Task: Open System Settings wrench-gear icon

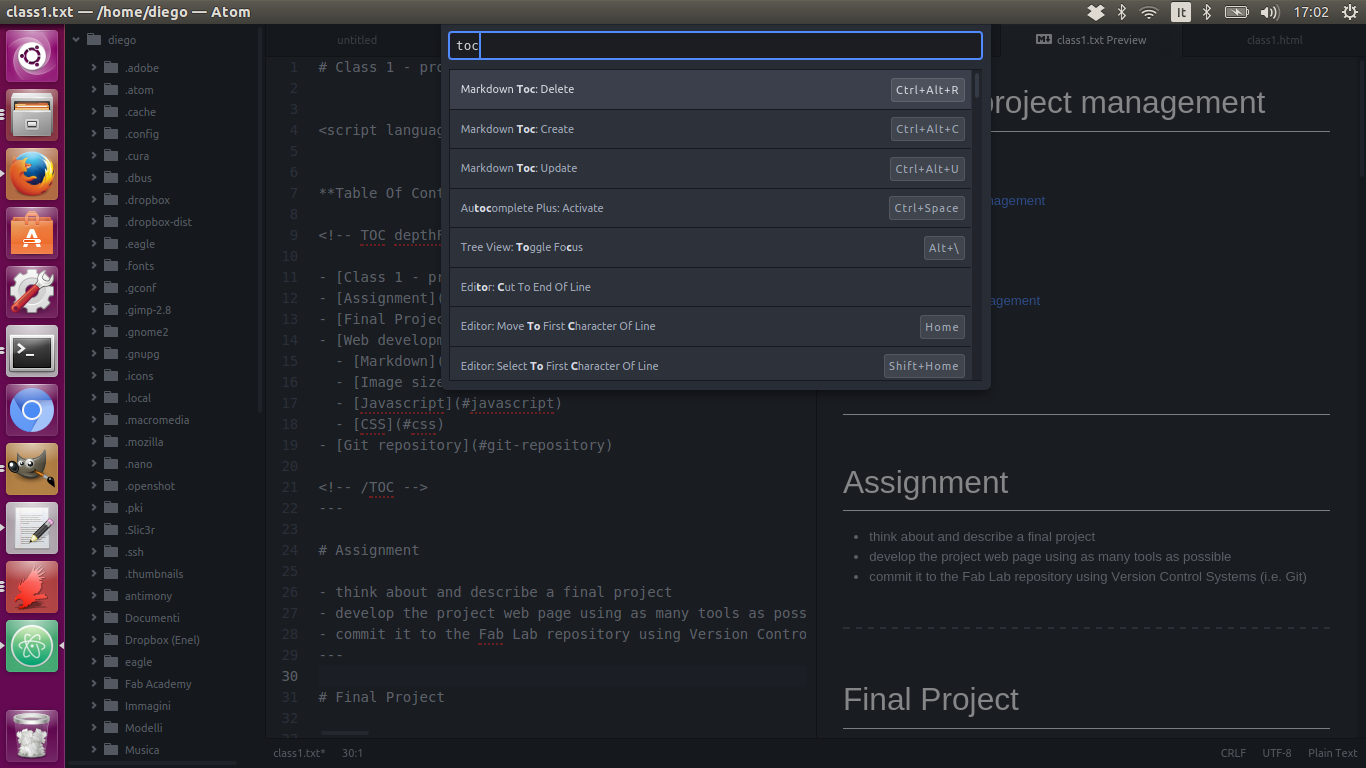Action: [33, 292]
